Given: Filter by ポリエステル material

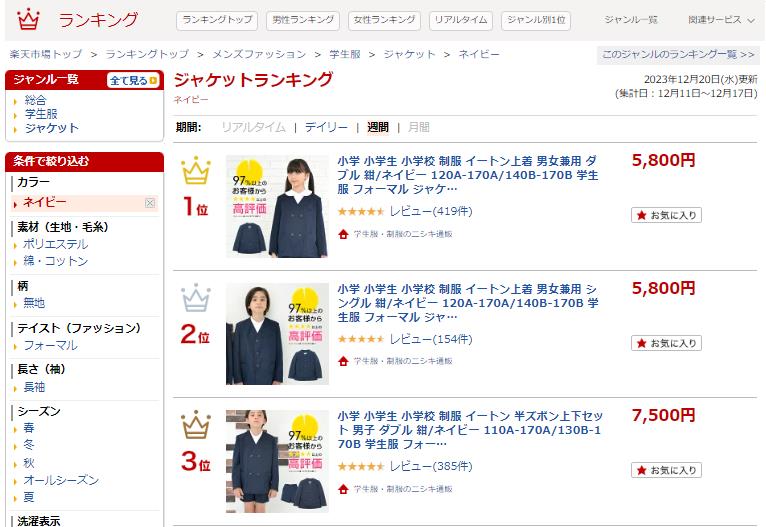Looking at the screenshot, I should click(x=56, y=244).
